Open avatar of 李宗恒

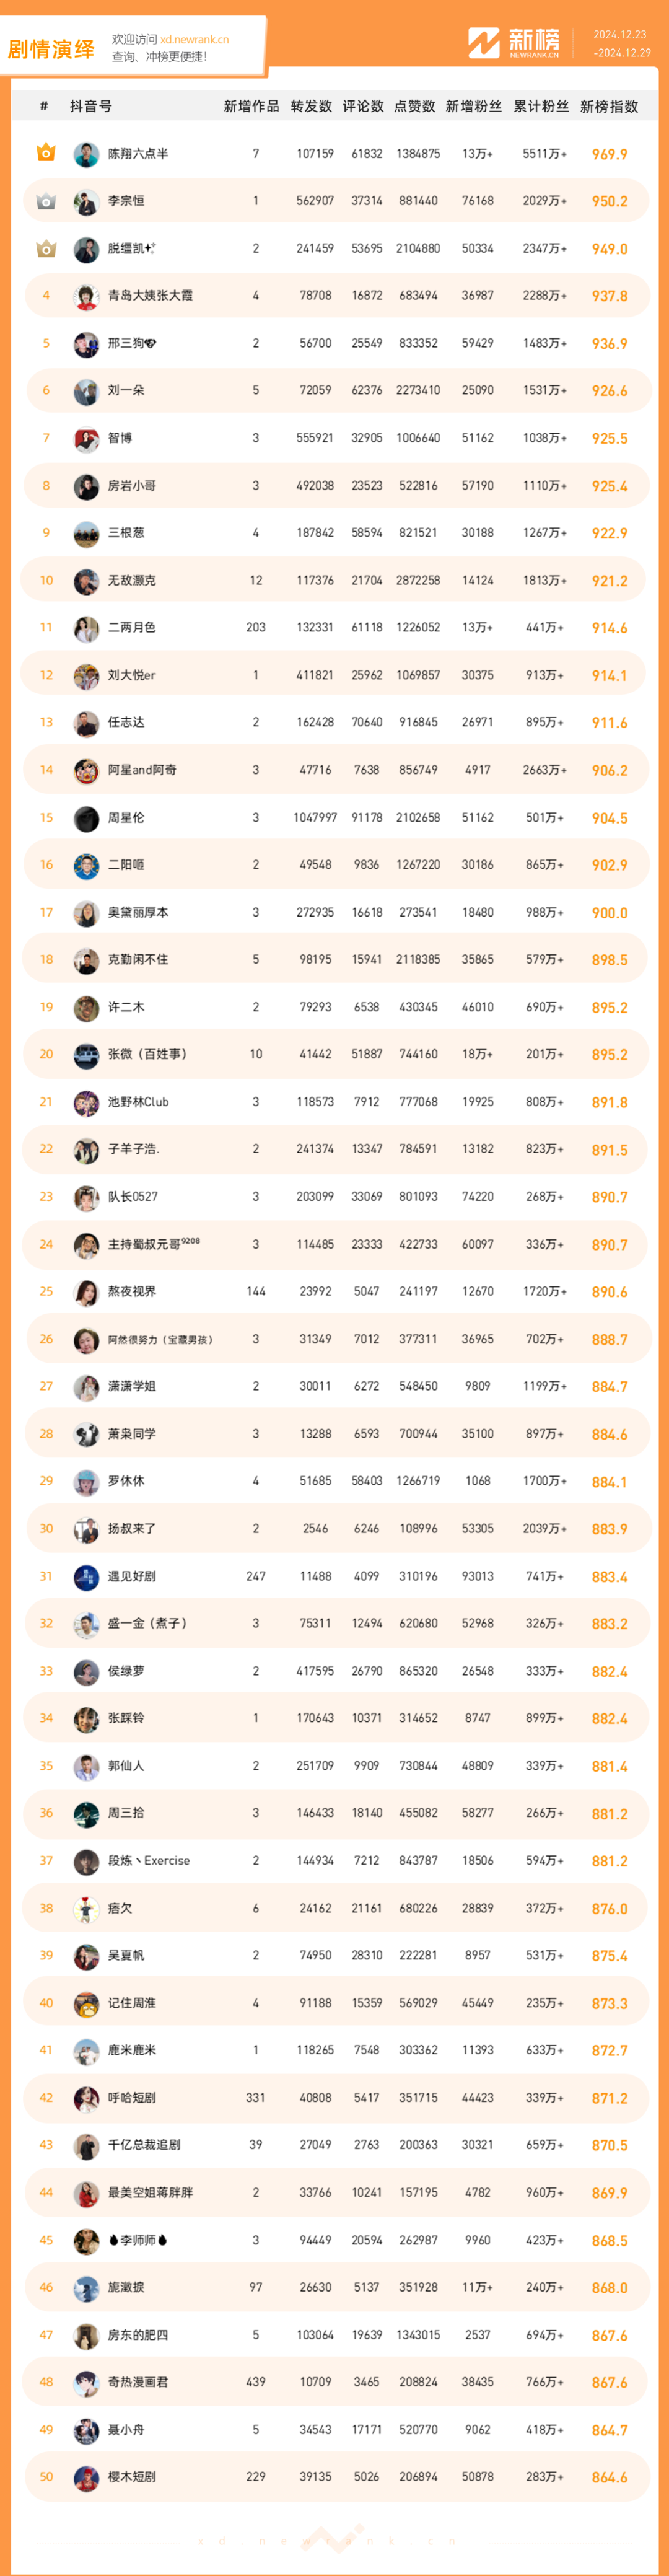[86, 201]
